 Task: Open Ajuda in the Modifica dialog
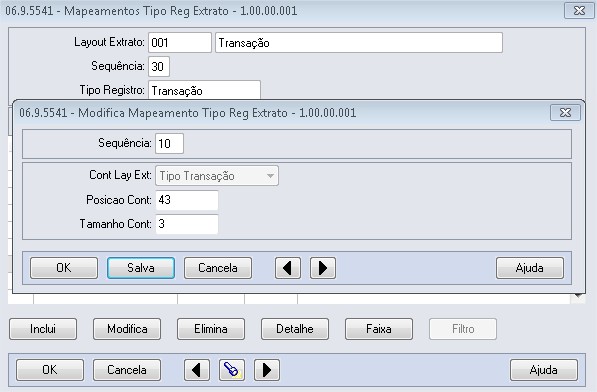pyautogui.click(x=530, y=268)
